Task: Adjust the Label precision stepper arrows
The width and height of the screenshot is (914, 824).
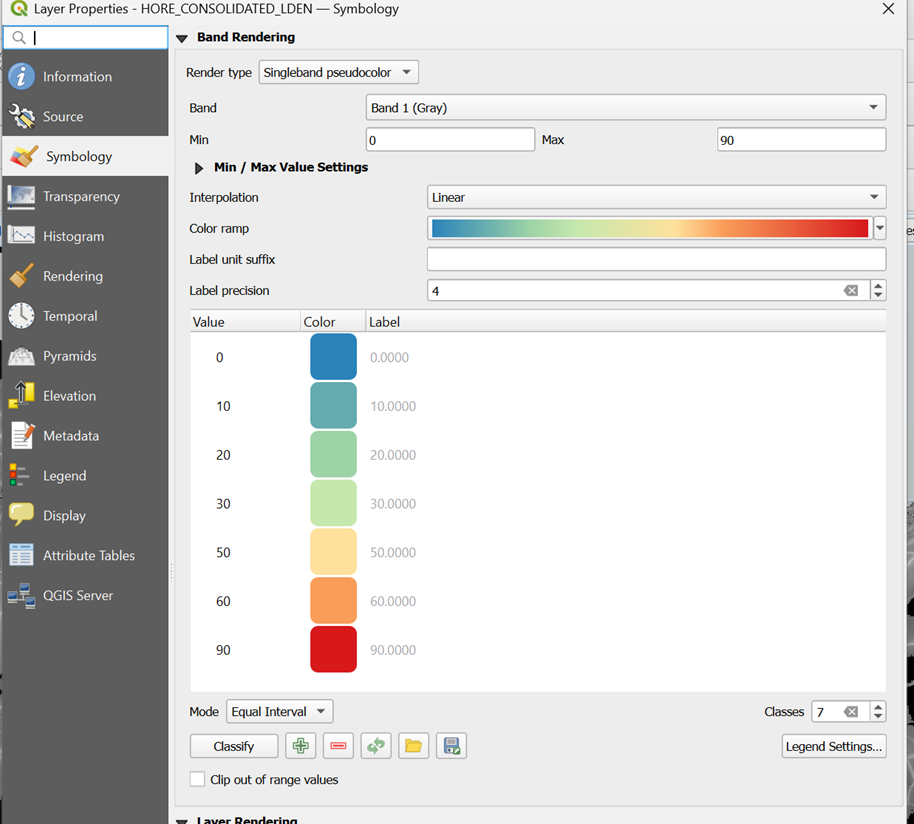Action: [x=878, y=290]
